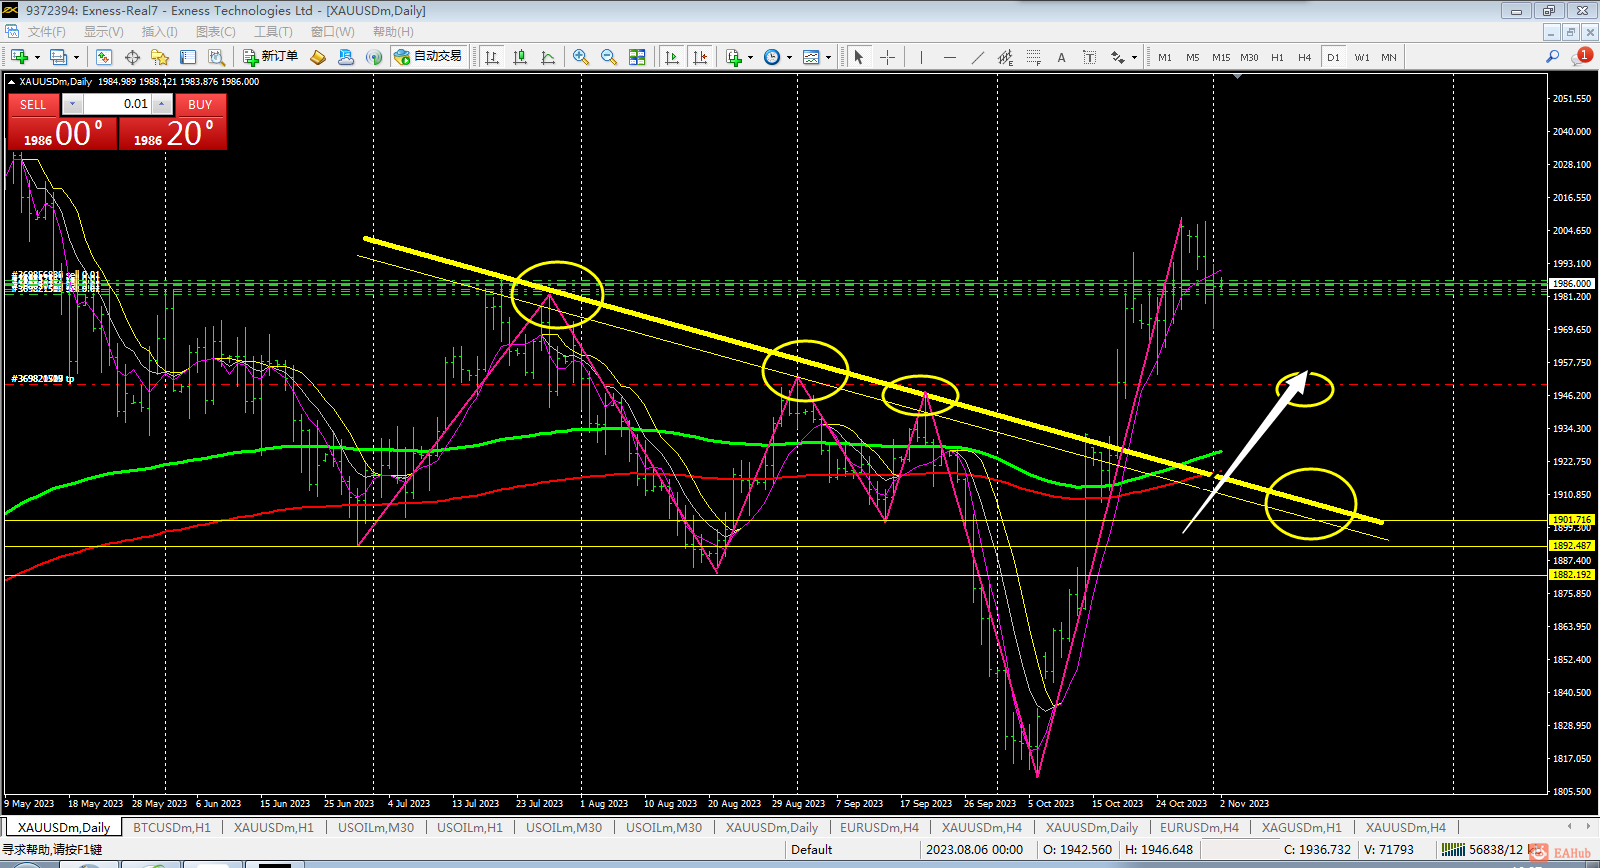This screenshot has height=868, width=1600.
Task: Toggle the Terminal panel icon
Action: tap(188, 57)
